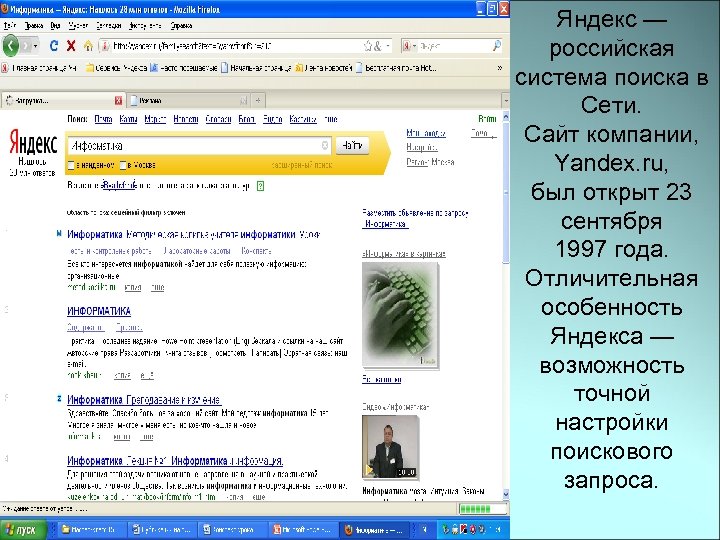Image resolution: width=720 pixels, height=540 pixels.
Task: Open the address bar history dropdown
Action: (388, 46)
